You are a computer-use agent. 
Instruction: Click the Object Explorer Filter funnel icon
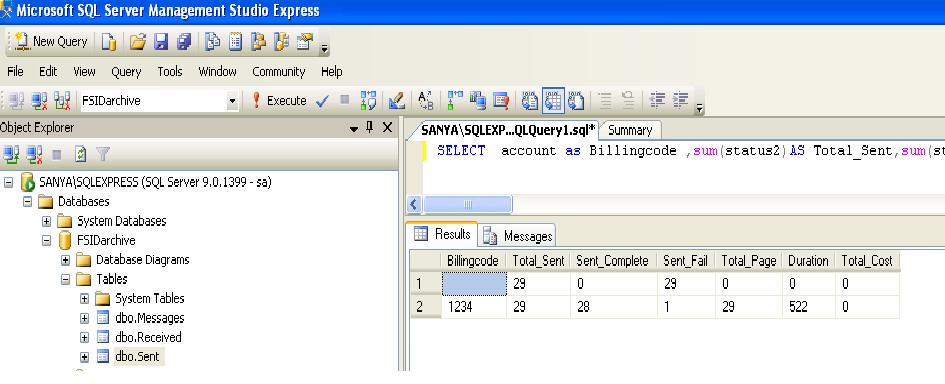pyautogui.click(x=103, y=155)
